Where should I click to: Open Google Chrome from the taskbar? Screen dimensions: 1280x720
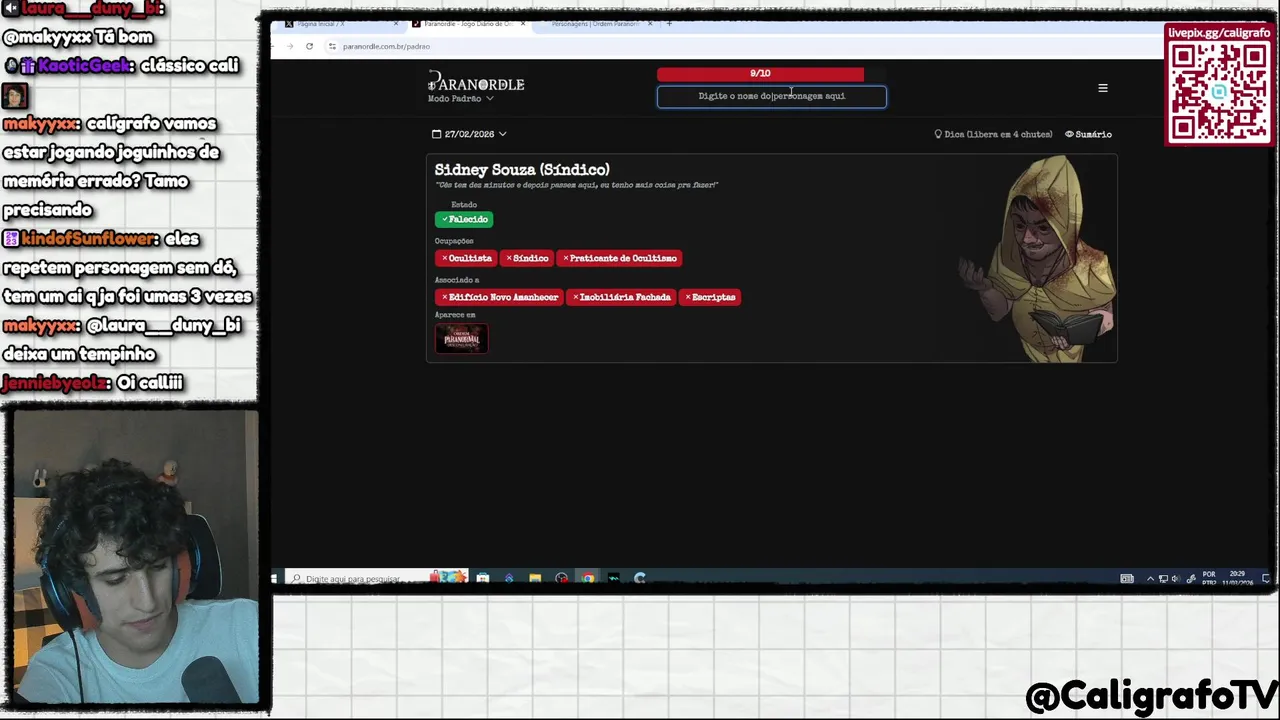[588, 578]
